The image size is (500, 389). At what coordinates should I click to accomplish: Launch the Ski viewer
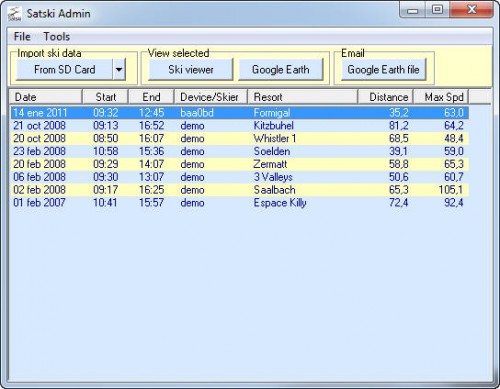(191, 69)
